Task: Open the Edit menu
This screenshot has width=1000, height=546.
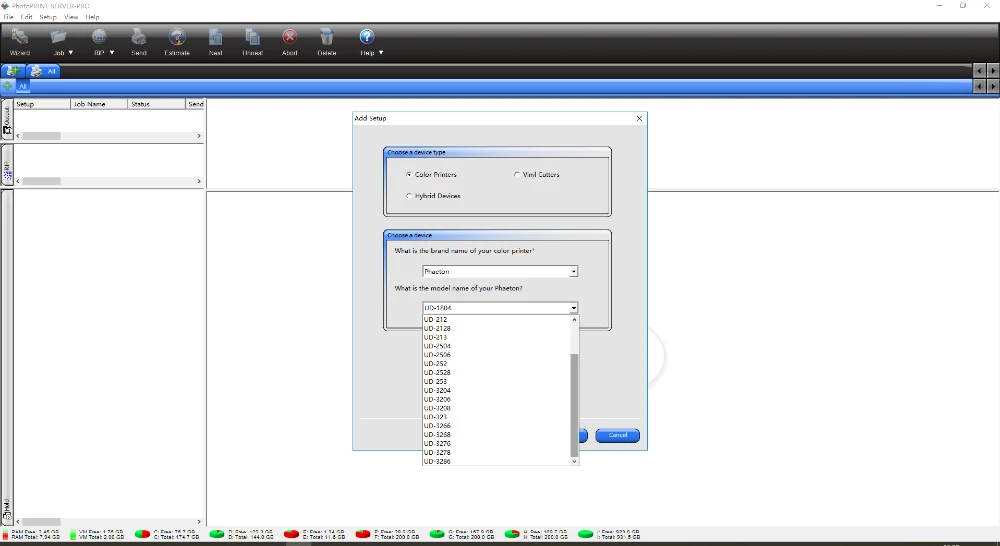Action: (x=26, y=17)
